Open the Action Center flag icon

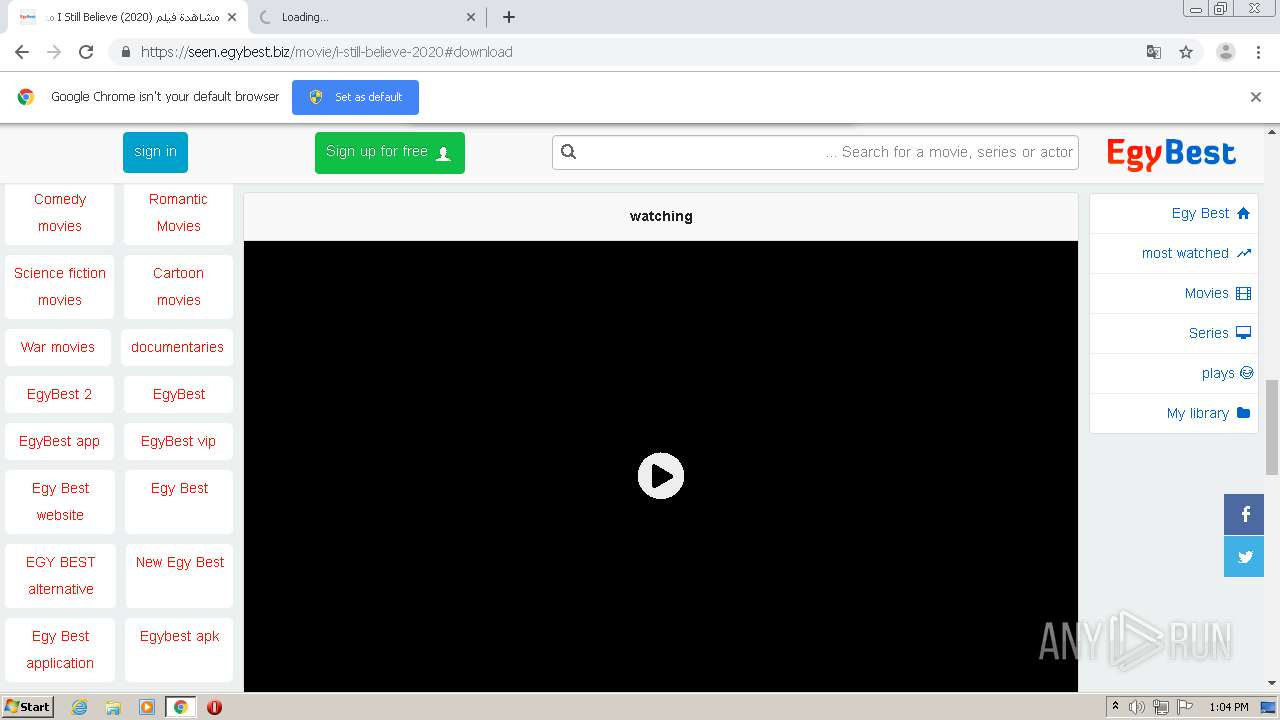(x=1185, y=707)
